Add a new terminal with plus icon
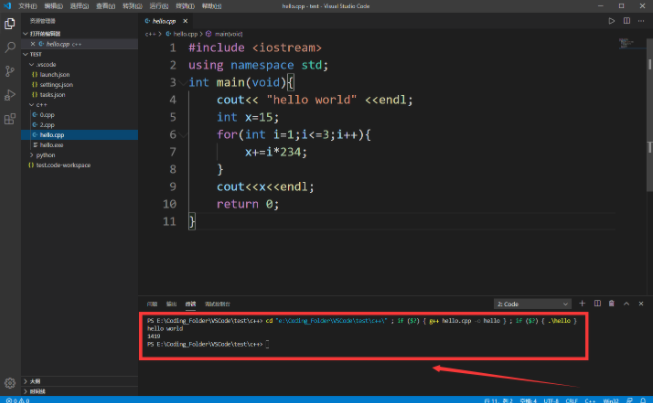 tap(581, 302)
